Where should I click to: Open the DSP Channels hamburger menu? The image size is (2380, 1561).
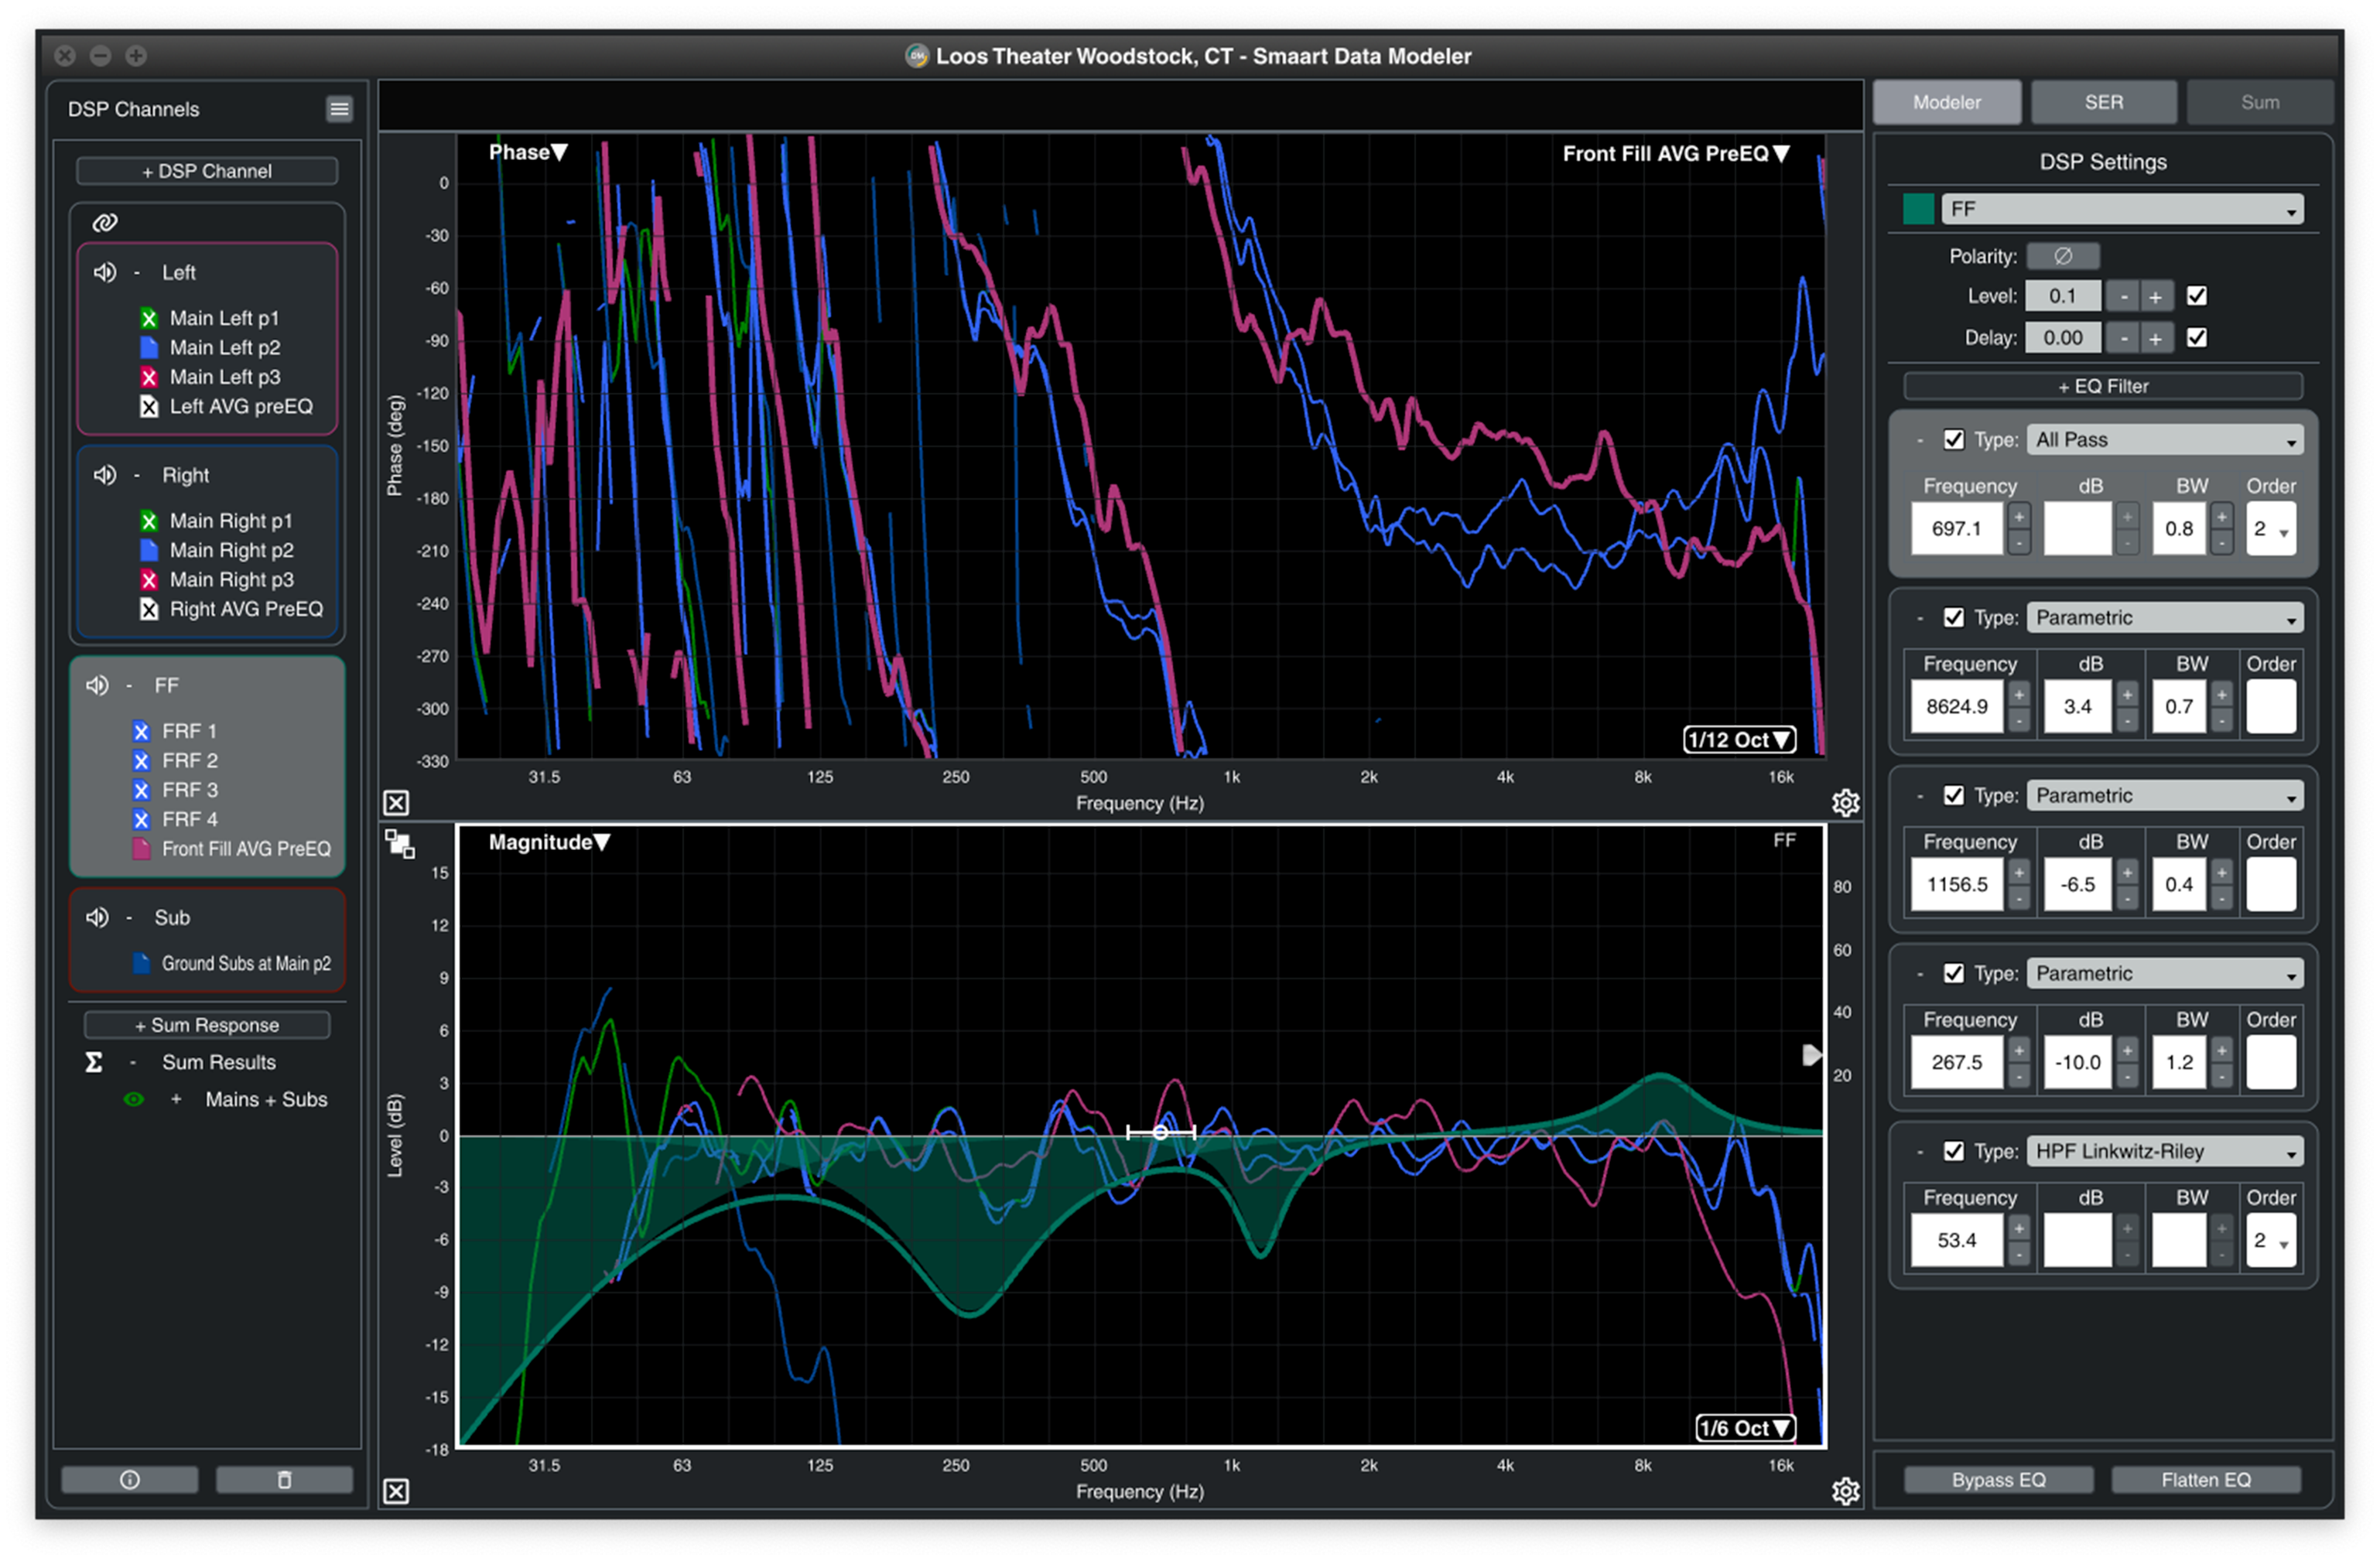[339, 109]
